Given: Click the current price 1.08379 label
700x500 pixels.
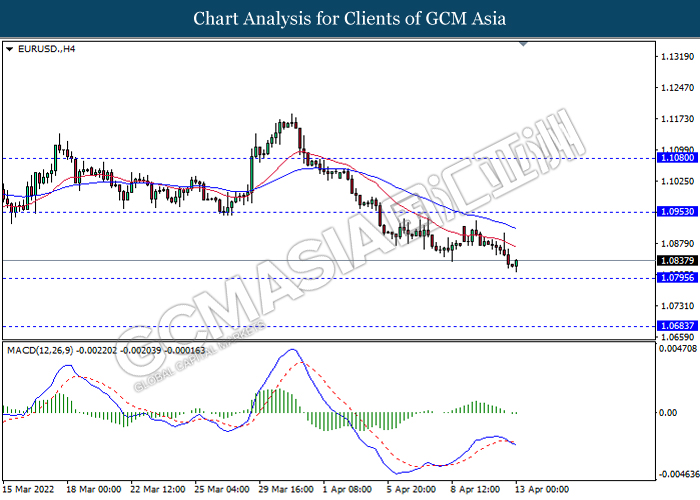Looking at the screenshot, I should (677, 260).
